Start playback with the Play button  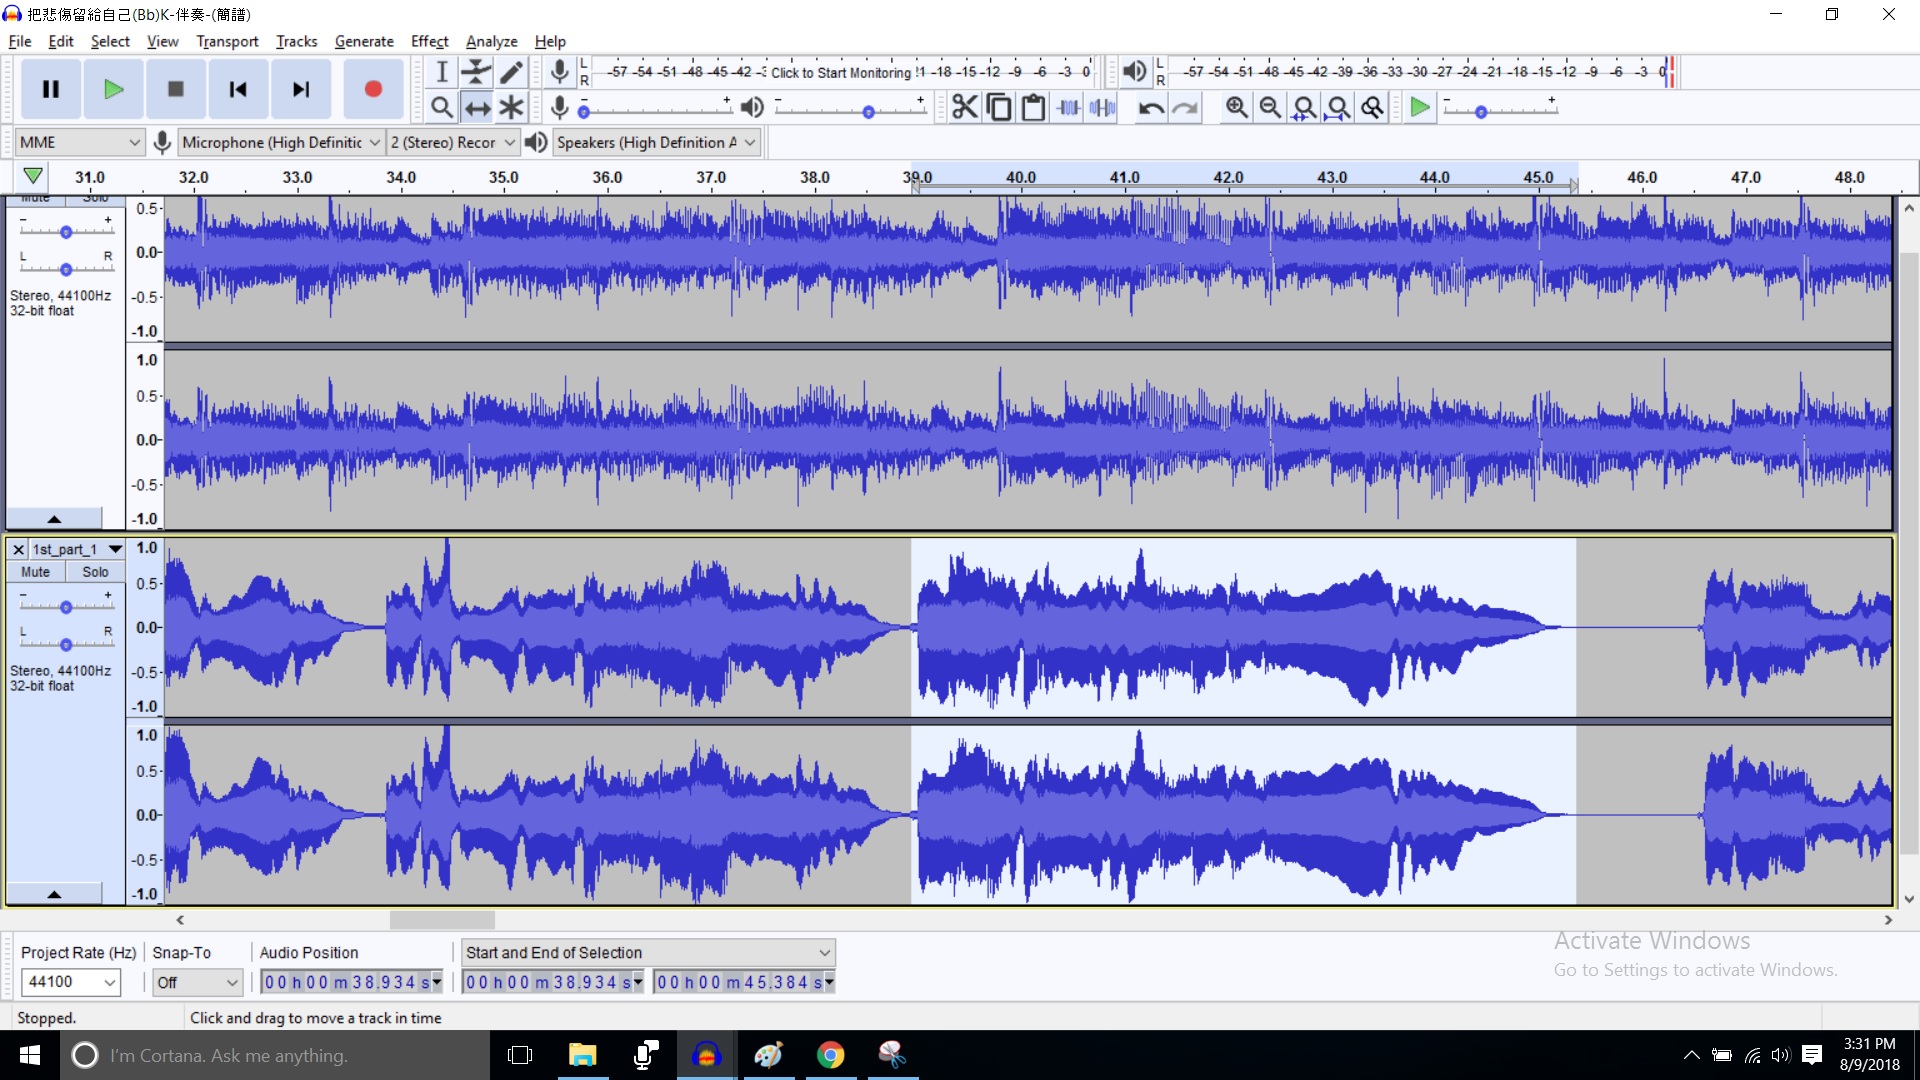[x=113, y=89]
